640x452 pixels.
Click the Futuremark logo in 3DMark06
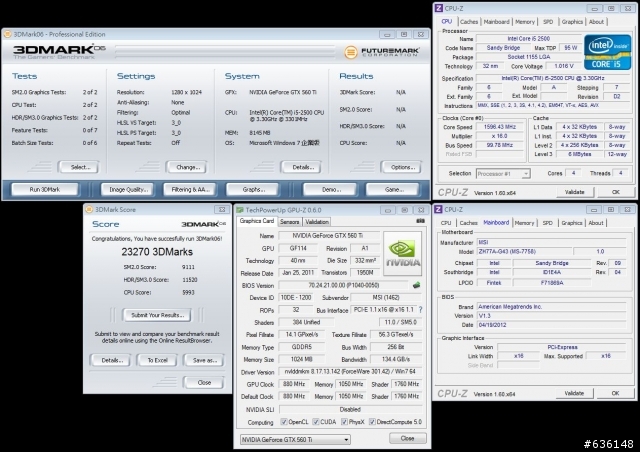pos(381,52)
